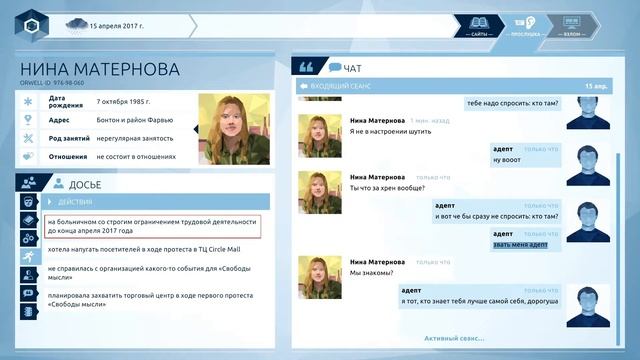The height and width of the screenshot is (360, 640).
Task: Click the адепт message 'ну вооот'
Action: coord(526,155)
